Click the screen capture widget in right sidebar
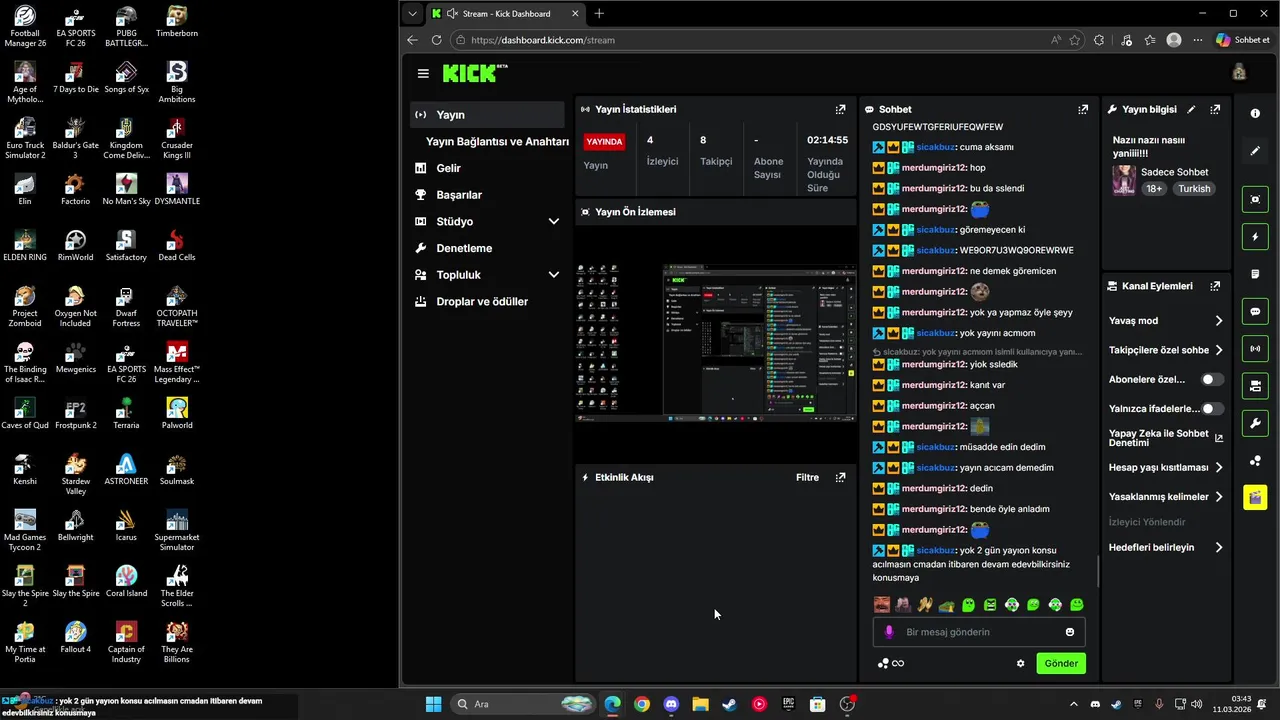Screen dimensions: 1280x720 1255,200
